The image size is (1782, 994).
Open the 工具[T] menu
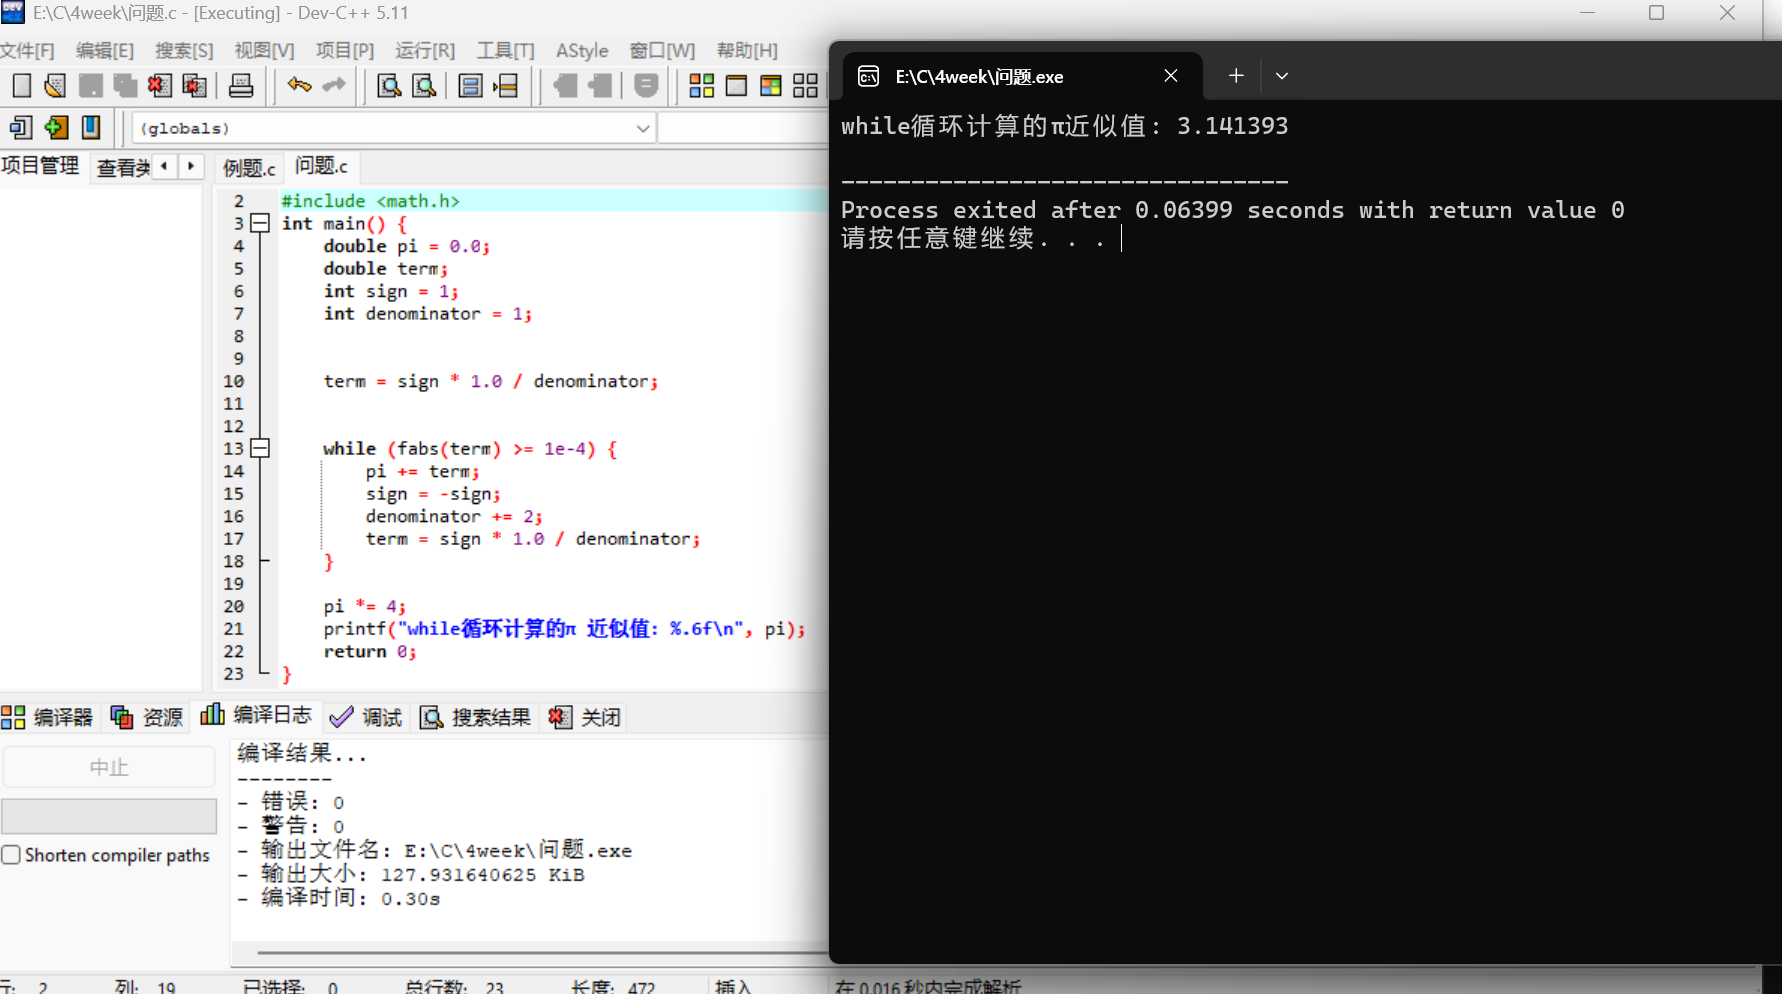[506, 51]
